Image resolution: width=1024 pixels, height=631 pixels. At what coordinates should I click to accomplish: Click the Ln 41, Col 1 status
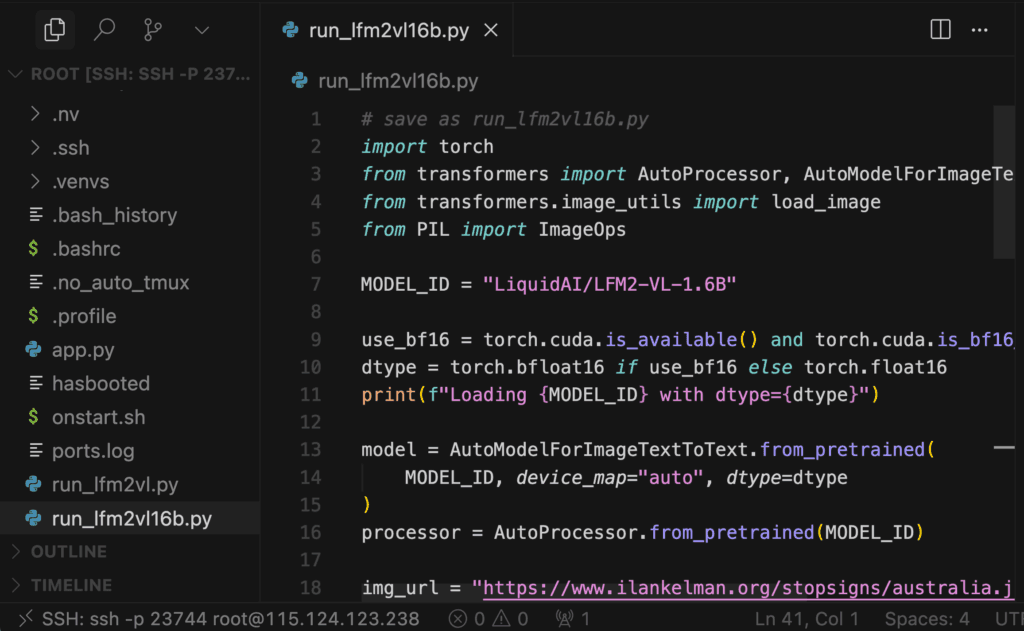pyautogui.click(x=807, y=619)
